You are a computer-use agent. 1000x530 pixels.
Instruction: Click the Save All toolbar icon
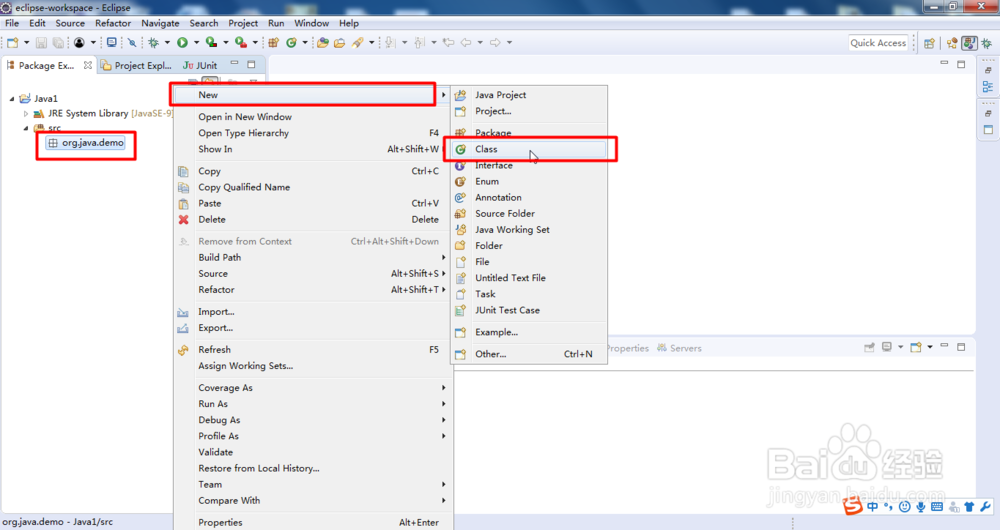(58, 43)
